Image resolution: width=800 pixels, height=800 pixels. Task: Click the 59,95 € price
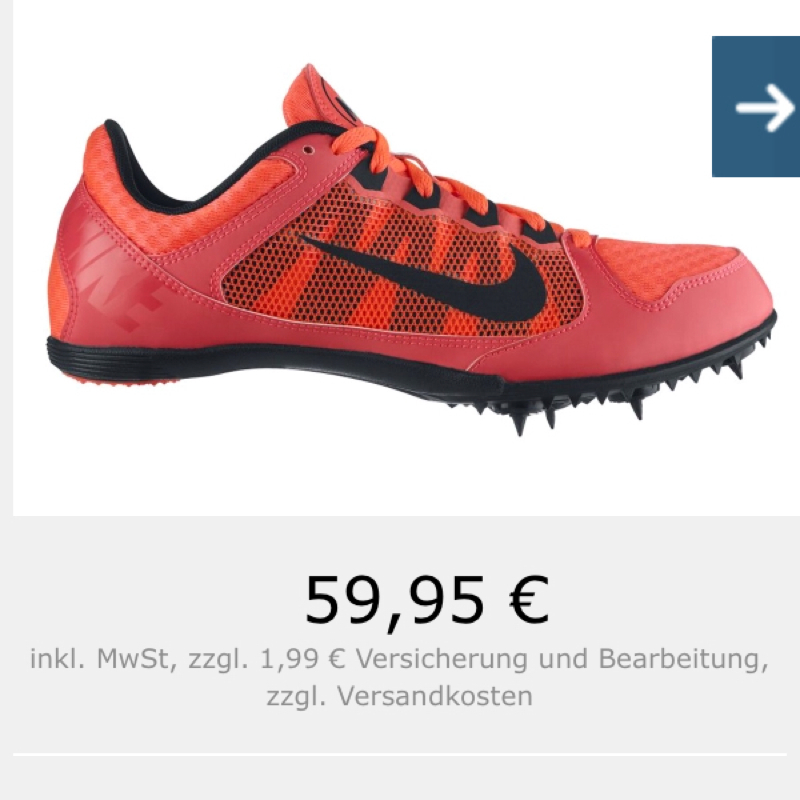coord(427,599)
